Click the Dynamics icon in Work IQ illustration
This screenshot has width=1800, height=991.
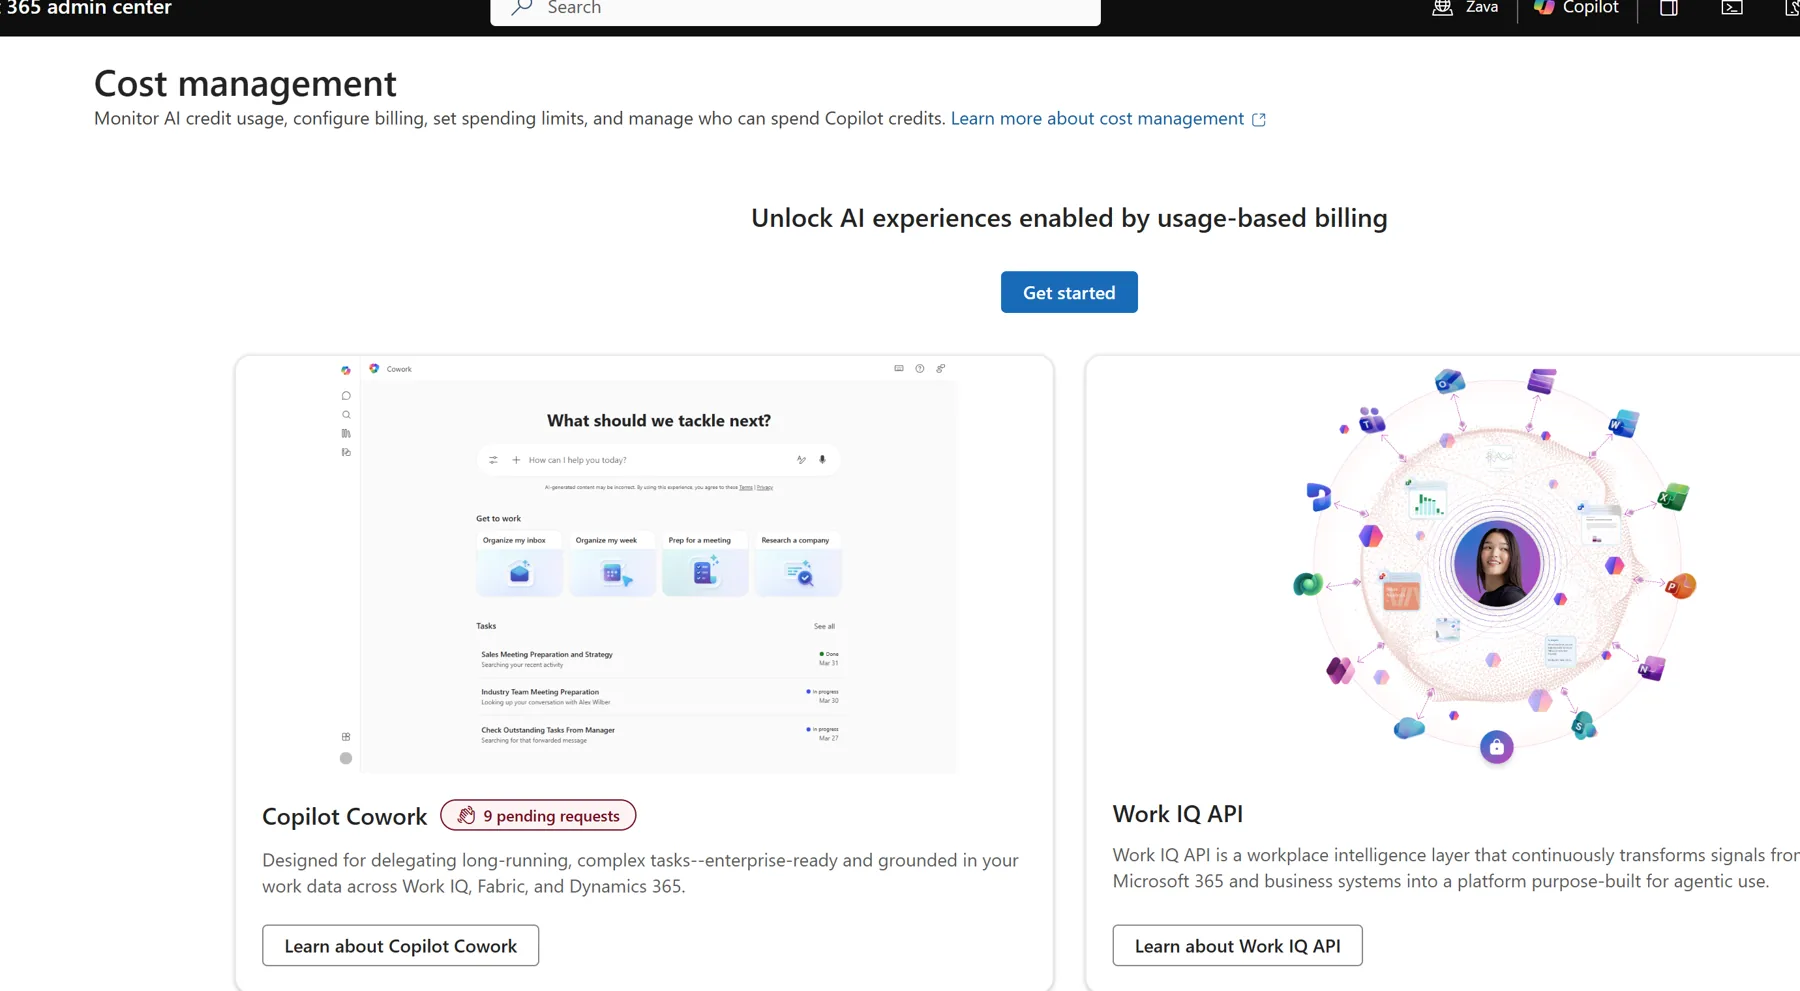1318,496
